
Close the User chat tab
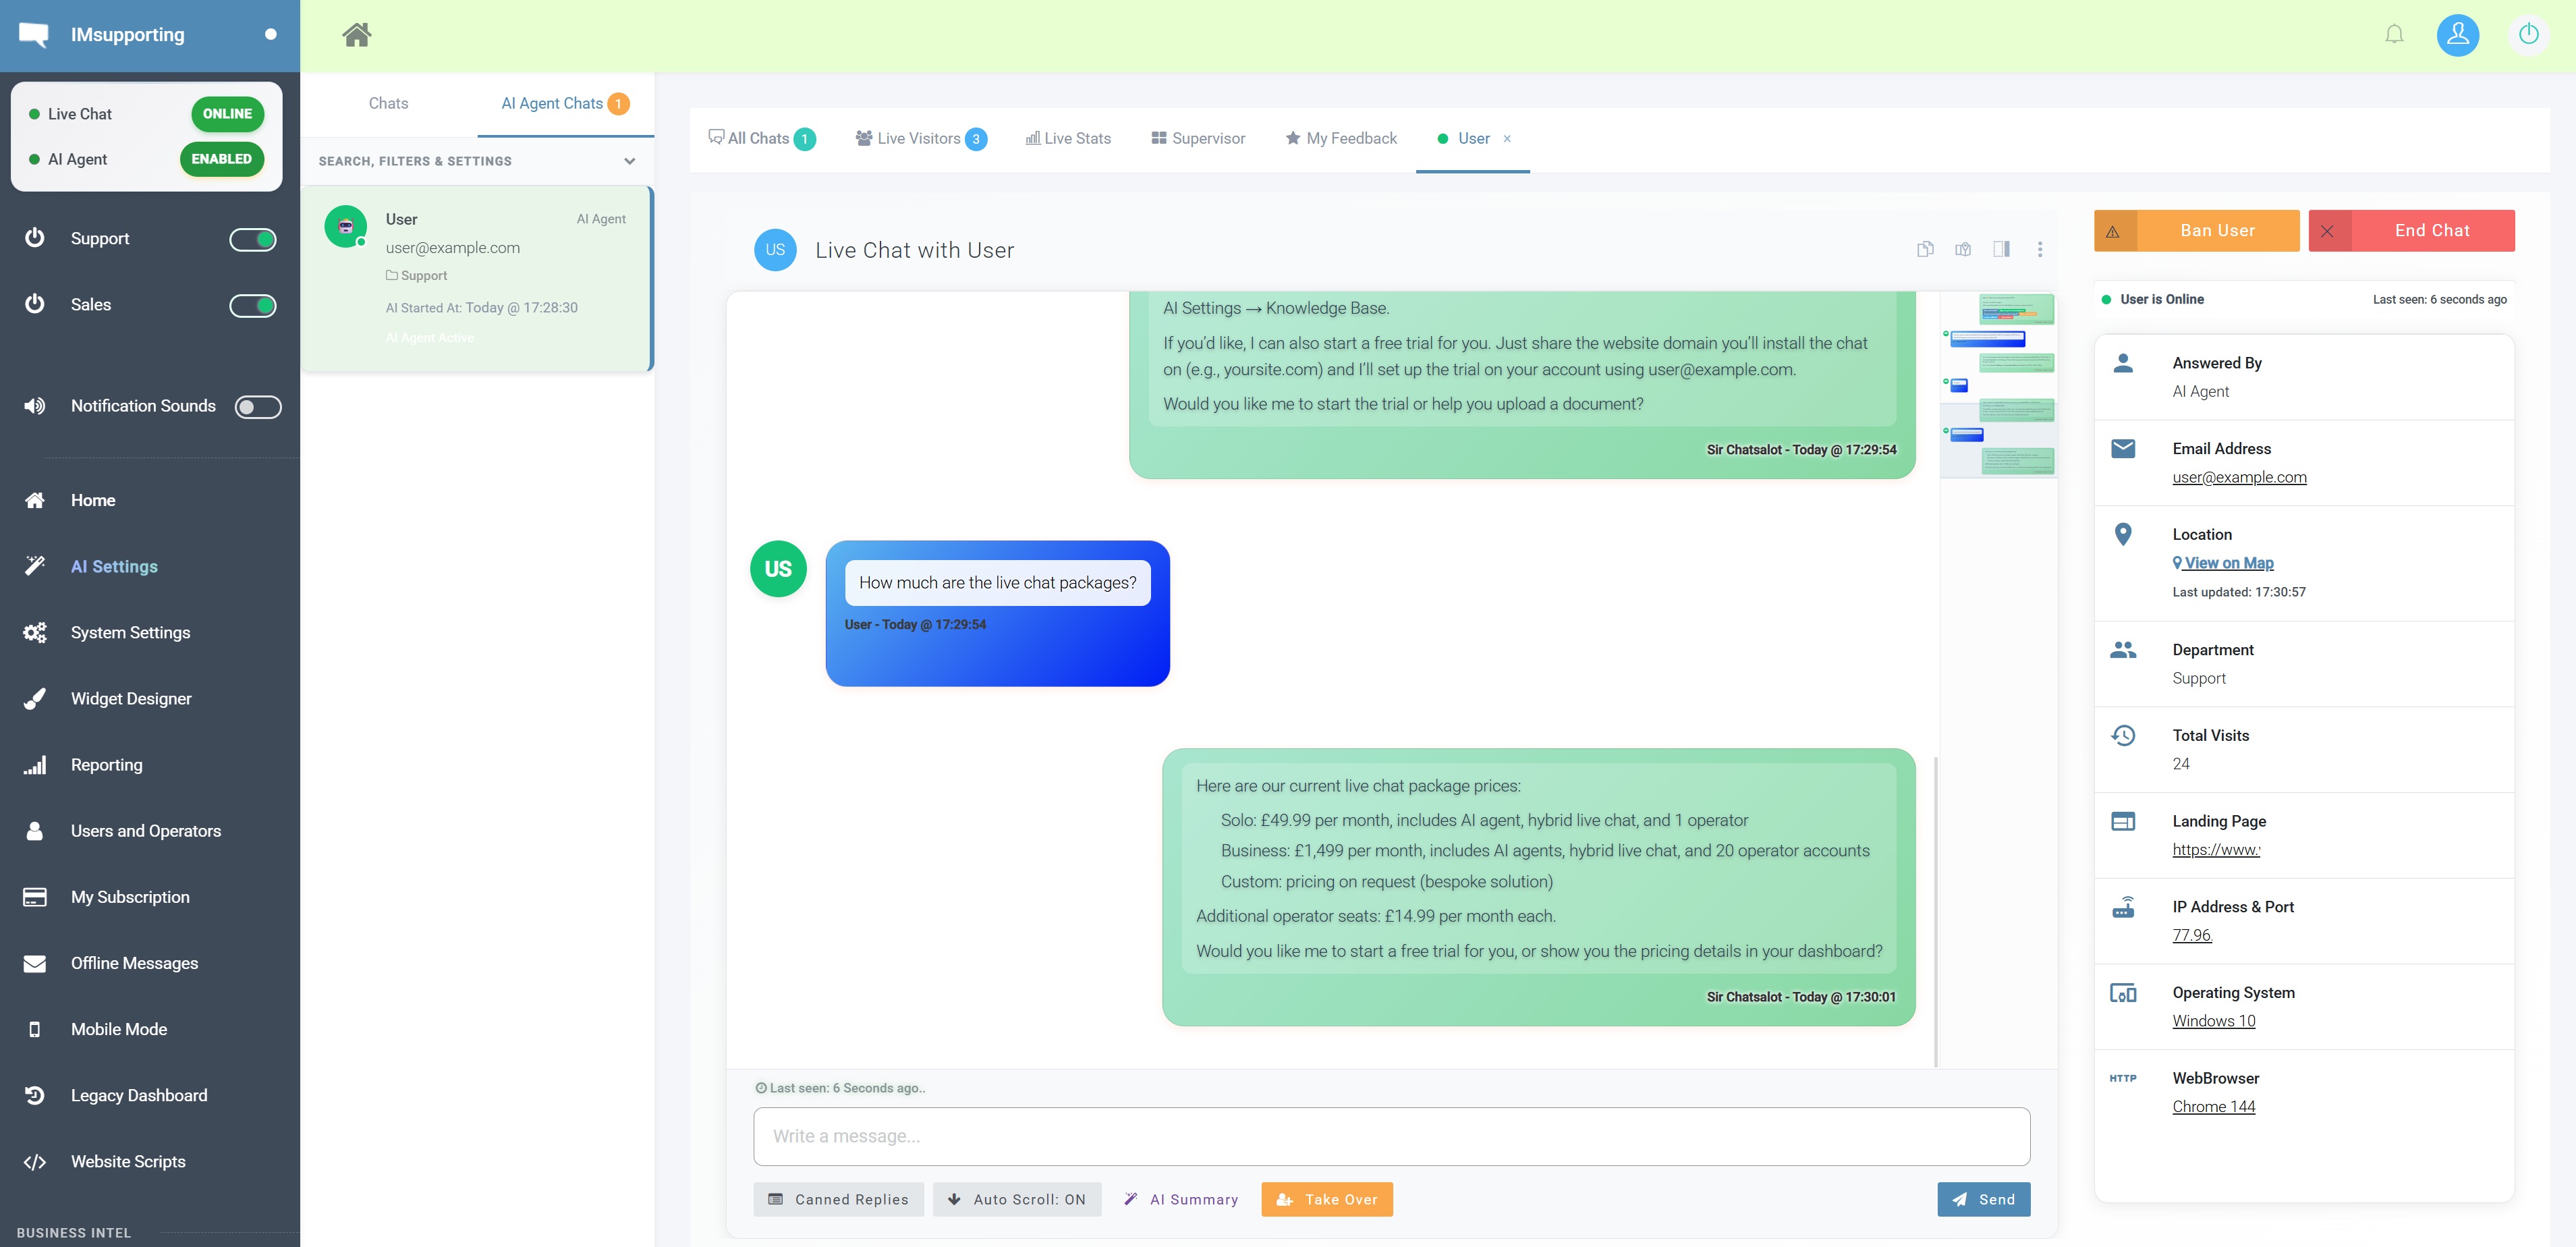coord(1507,139)
